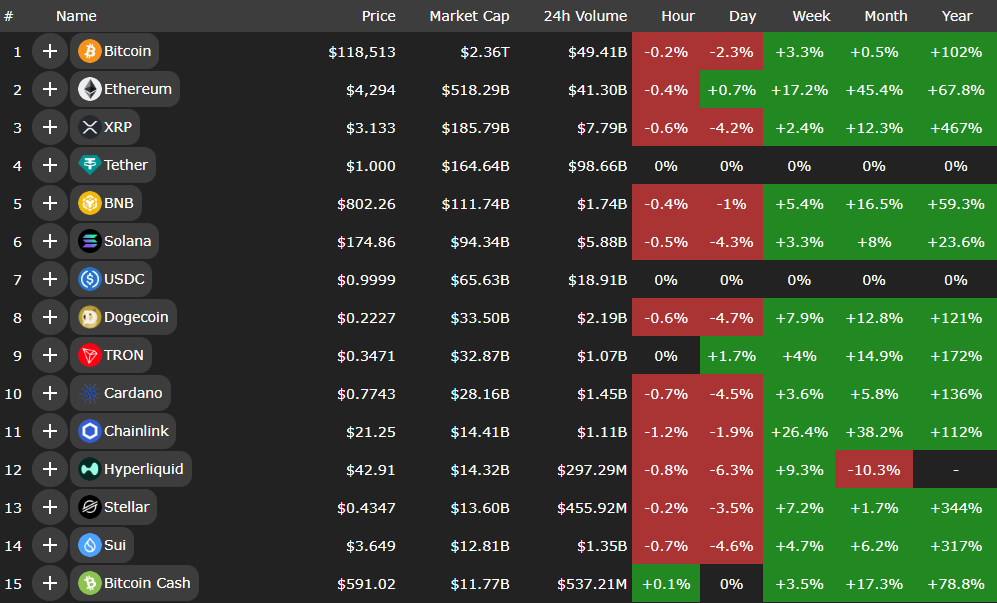Click Stellar's price value $0.4347
This screenshot has width=997, height=603.
point(366,507)
